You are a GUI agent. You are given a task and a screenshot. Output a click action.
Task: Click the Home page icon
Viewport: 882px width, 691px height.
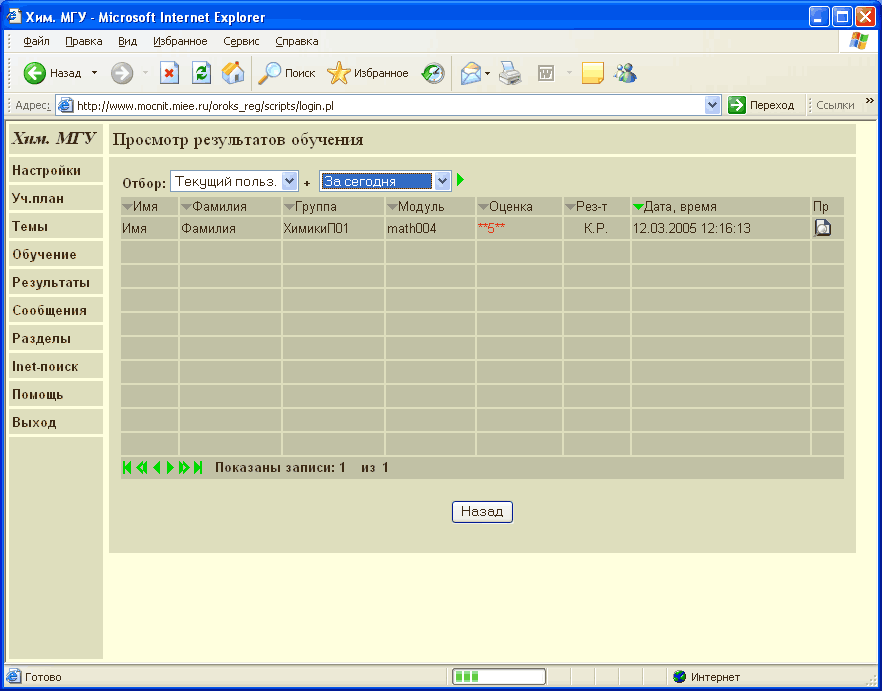point(233,73)
